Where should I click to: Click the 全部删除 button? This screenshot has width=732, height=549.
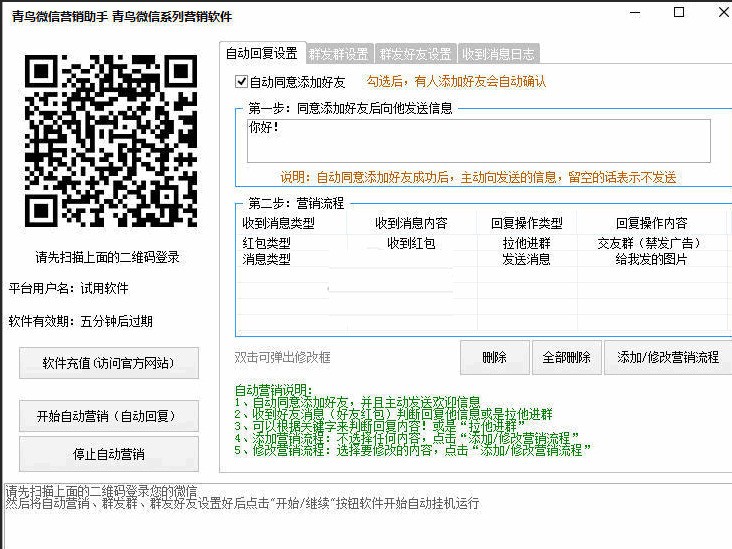(x=566, y=358)
